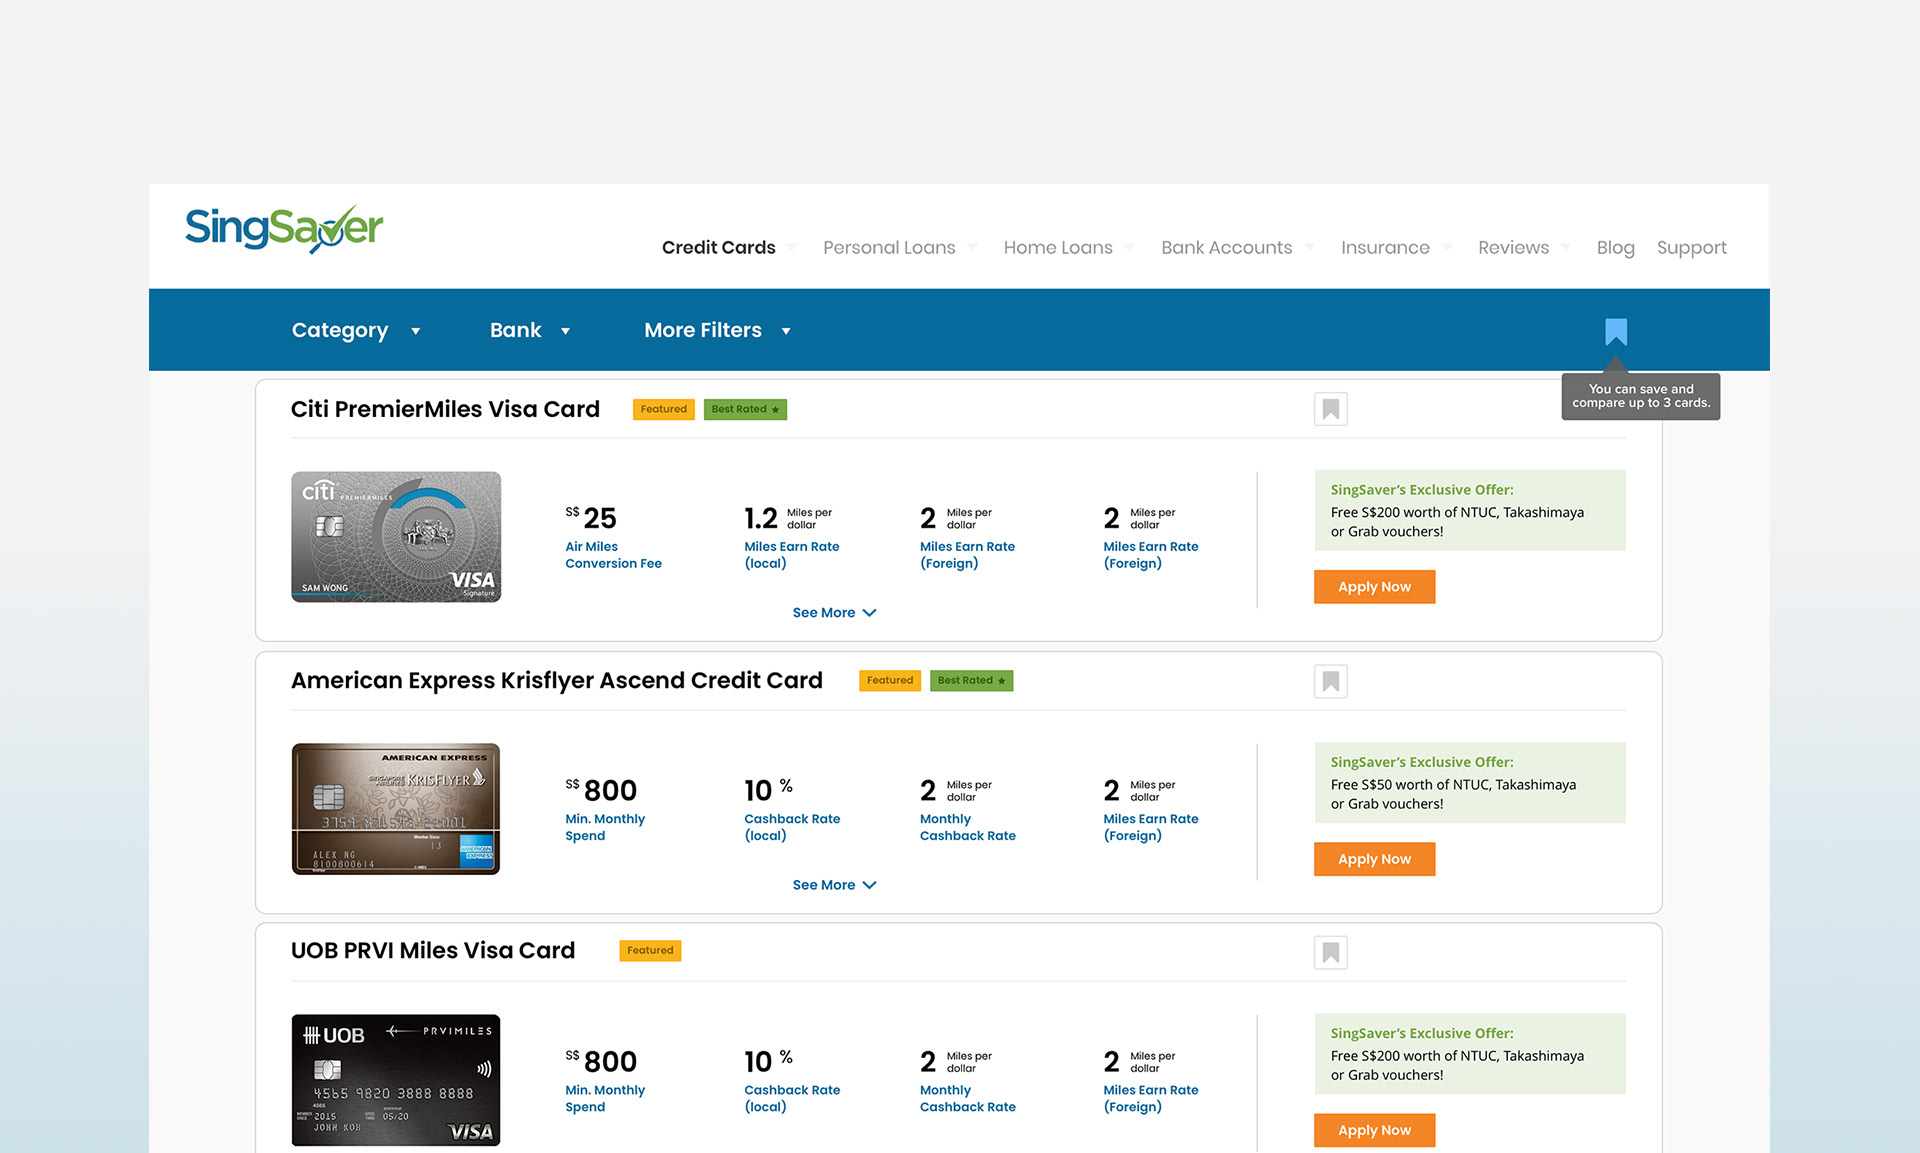Open the Credit Cards menu

click(x=728, y=247)
